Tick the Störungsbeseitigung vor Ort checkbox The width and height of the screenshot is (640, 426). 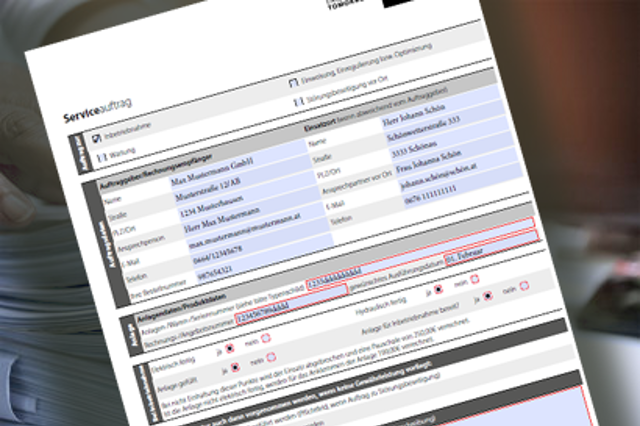click(x=299, y=101)
